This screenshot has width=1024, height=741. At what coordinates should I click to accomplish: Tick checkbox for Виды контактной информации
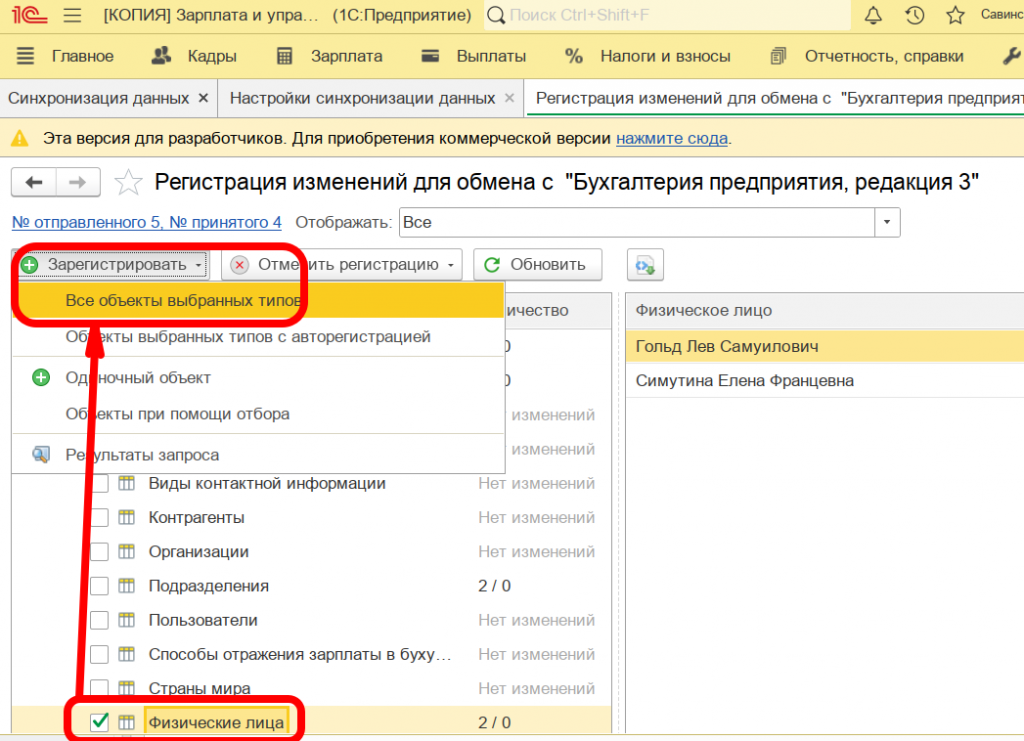(x=99, y=484)
